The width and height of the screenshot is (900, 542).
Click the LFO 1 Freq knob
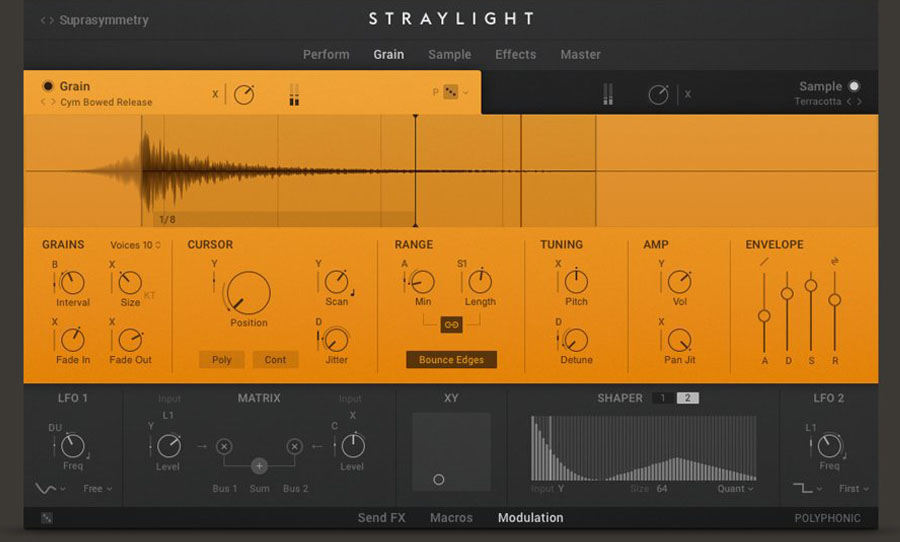(x=73, y=446)
